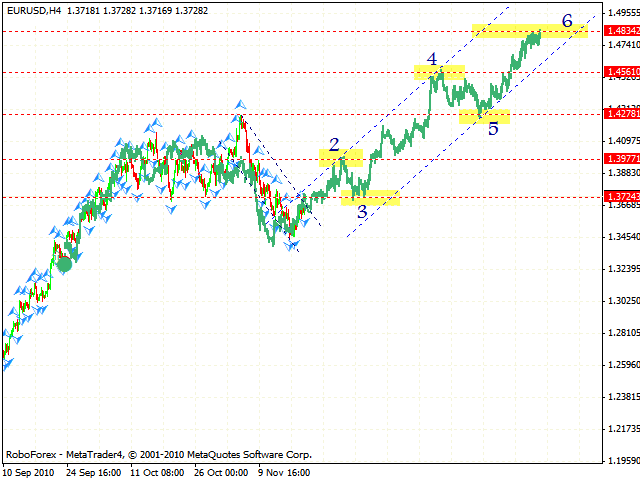
Task: Click the 1.4278 red price level tag
Action: 621,115
